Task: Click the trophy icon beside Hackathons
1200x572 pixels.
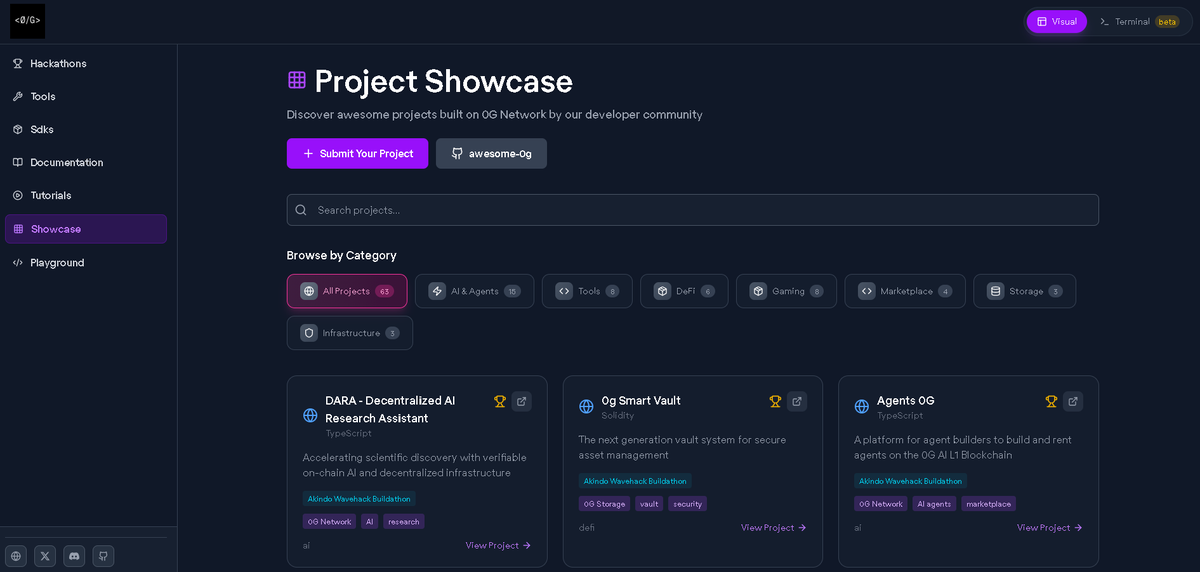Action: (18, 63)
